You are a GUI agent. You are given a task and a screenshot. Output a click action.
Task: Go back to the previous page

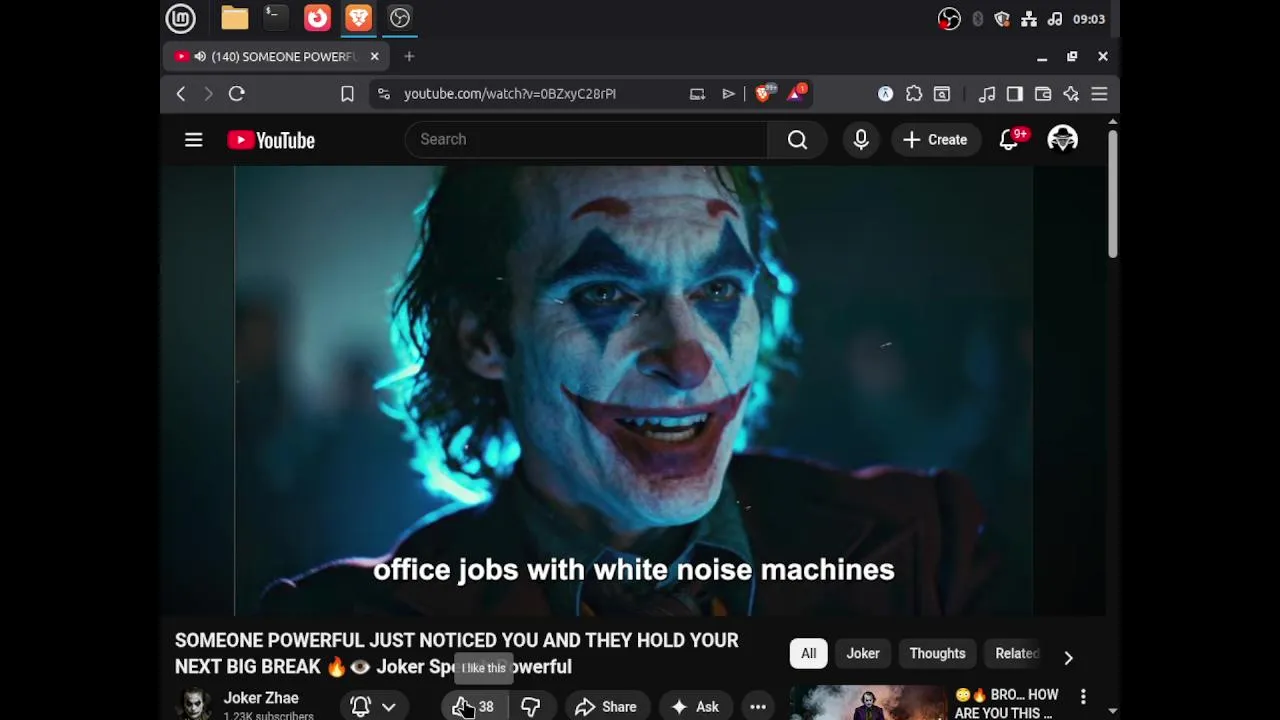click(181, 94)
